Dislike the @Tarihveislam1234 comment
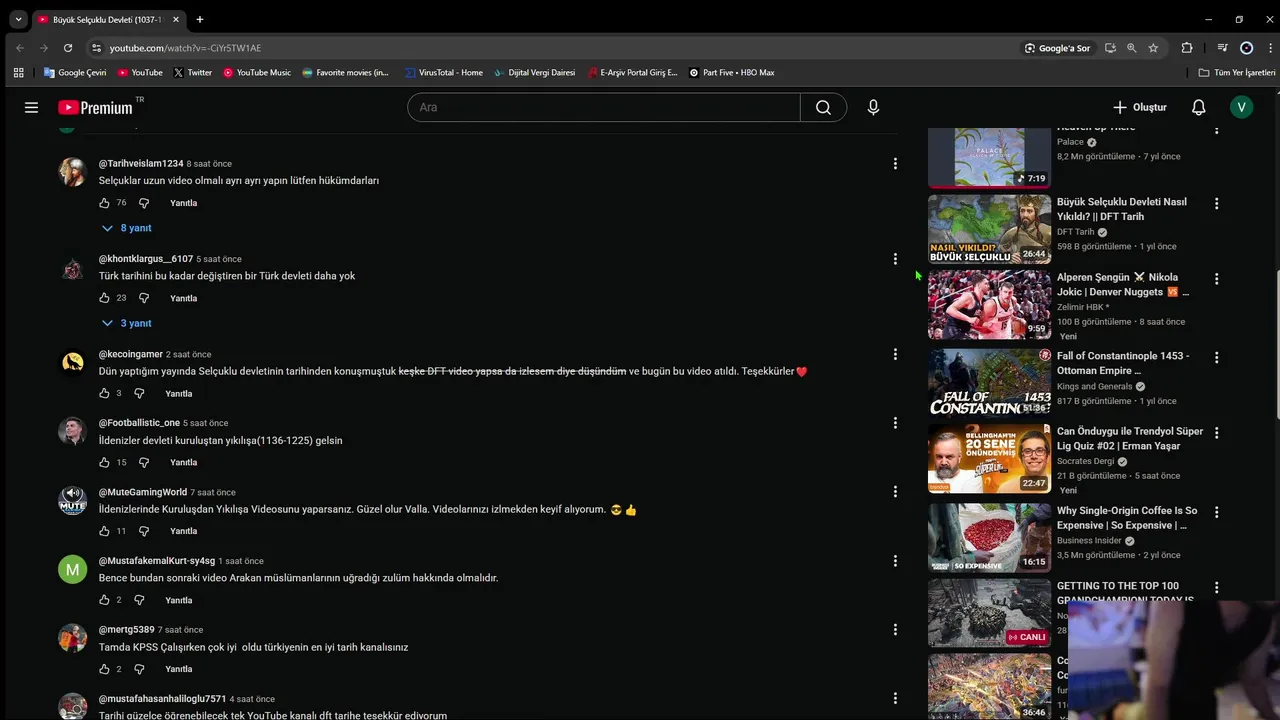Image resolution: width=1280 pixels, height=720 pixels. pyautogui.click(x=144, y=203)
